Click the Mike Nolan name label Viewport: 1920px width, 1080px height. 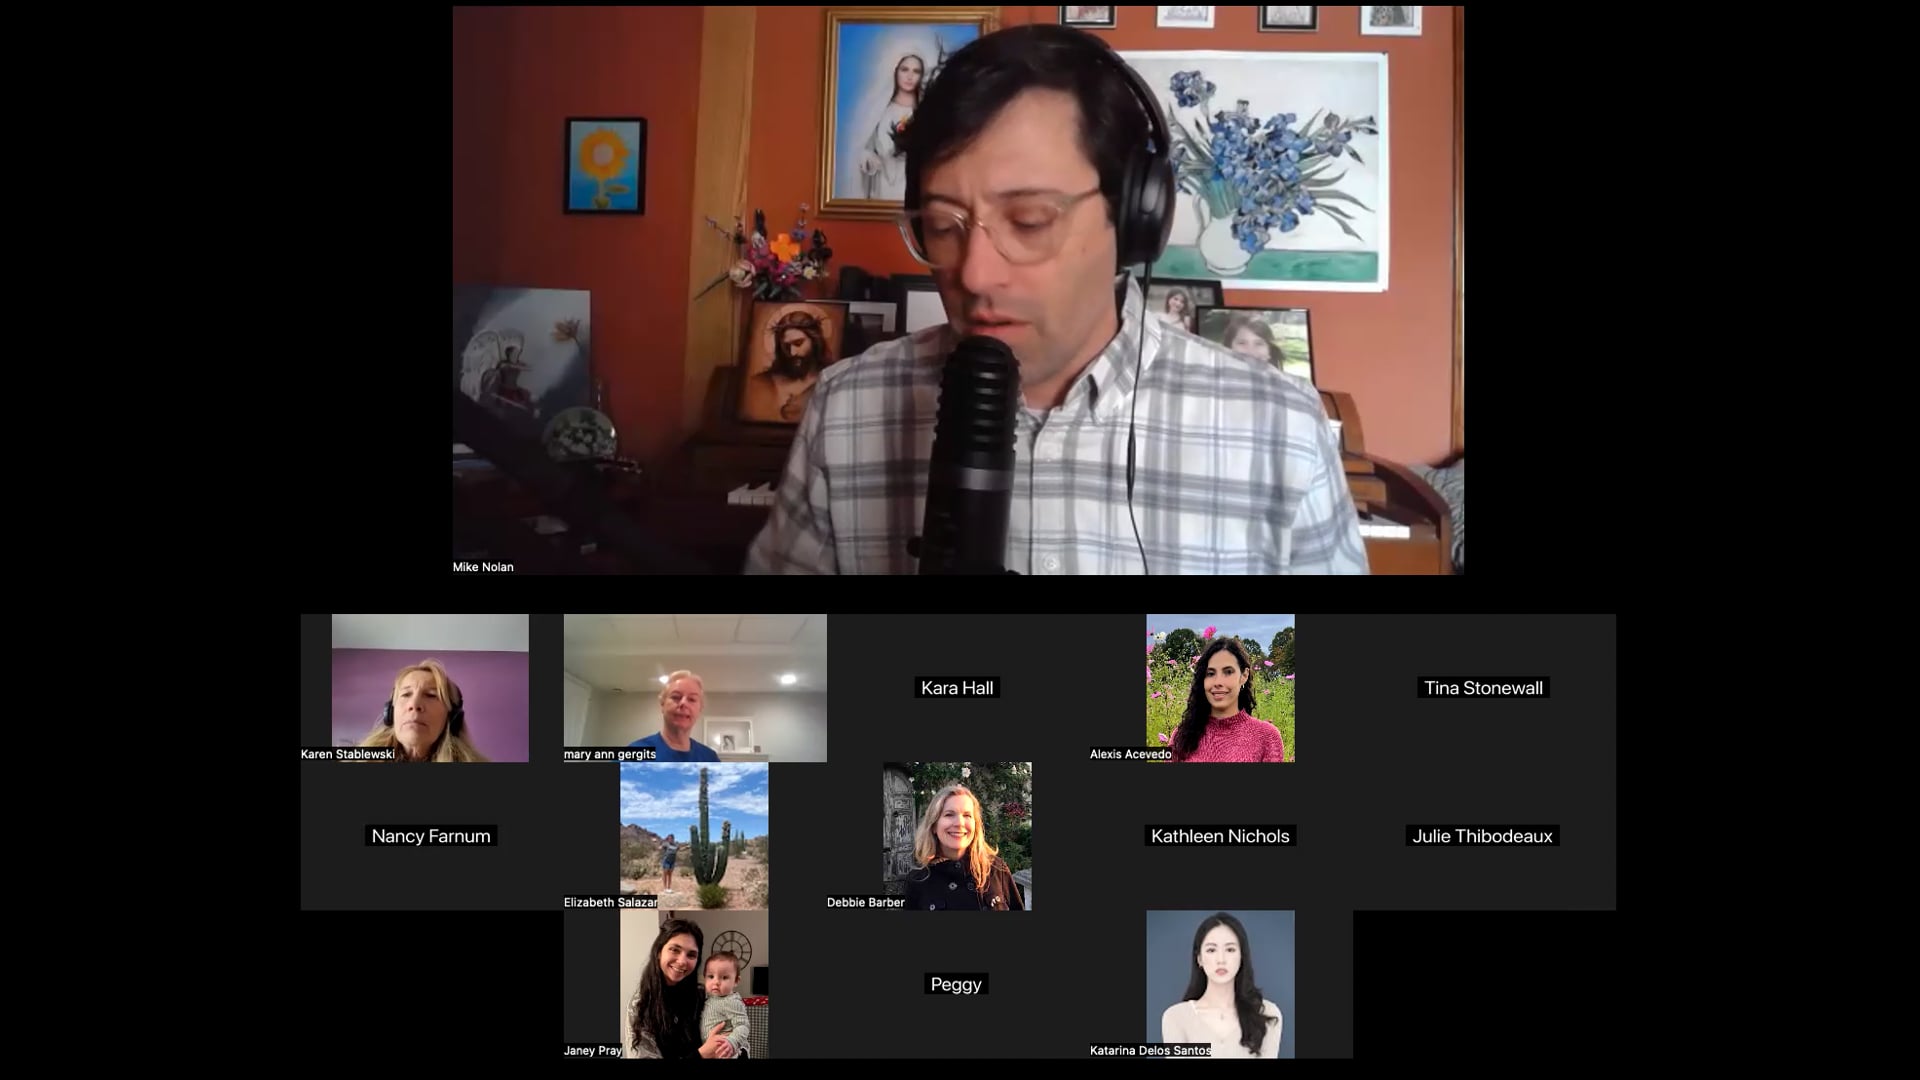[483, 567]
